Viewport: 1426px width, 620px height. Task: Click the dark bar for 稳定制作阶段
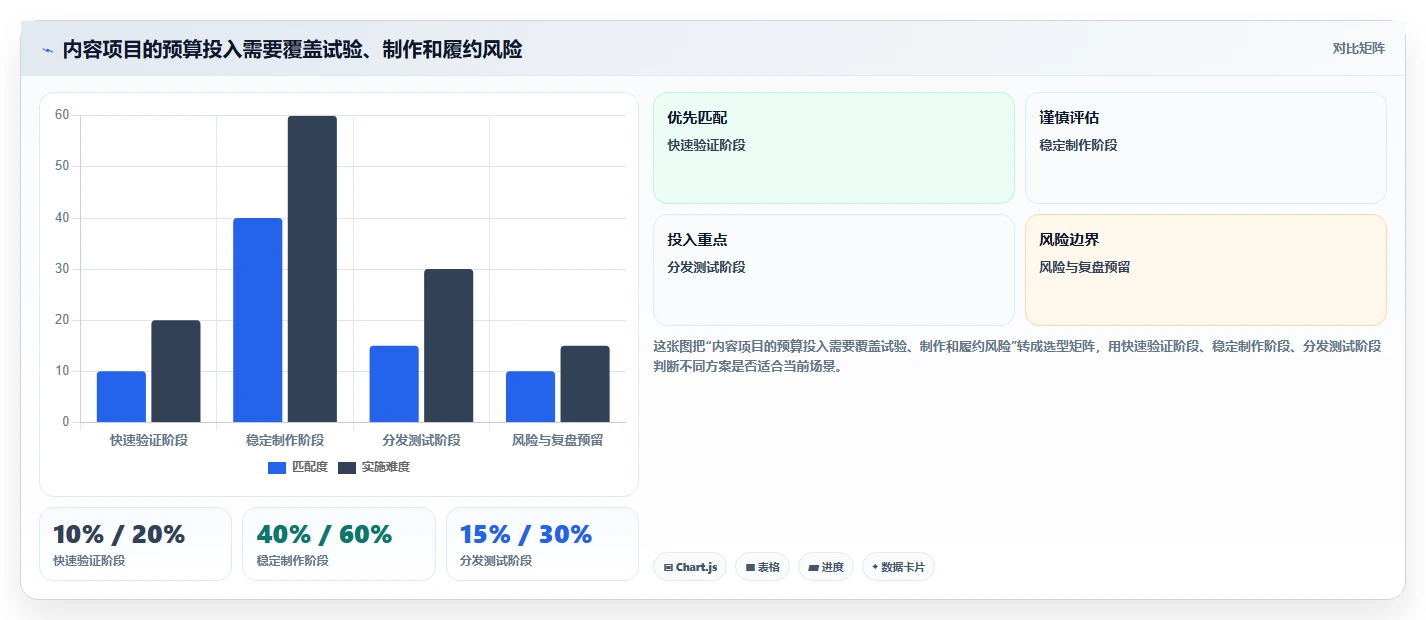tap(312, 269)
